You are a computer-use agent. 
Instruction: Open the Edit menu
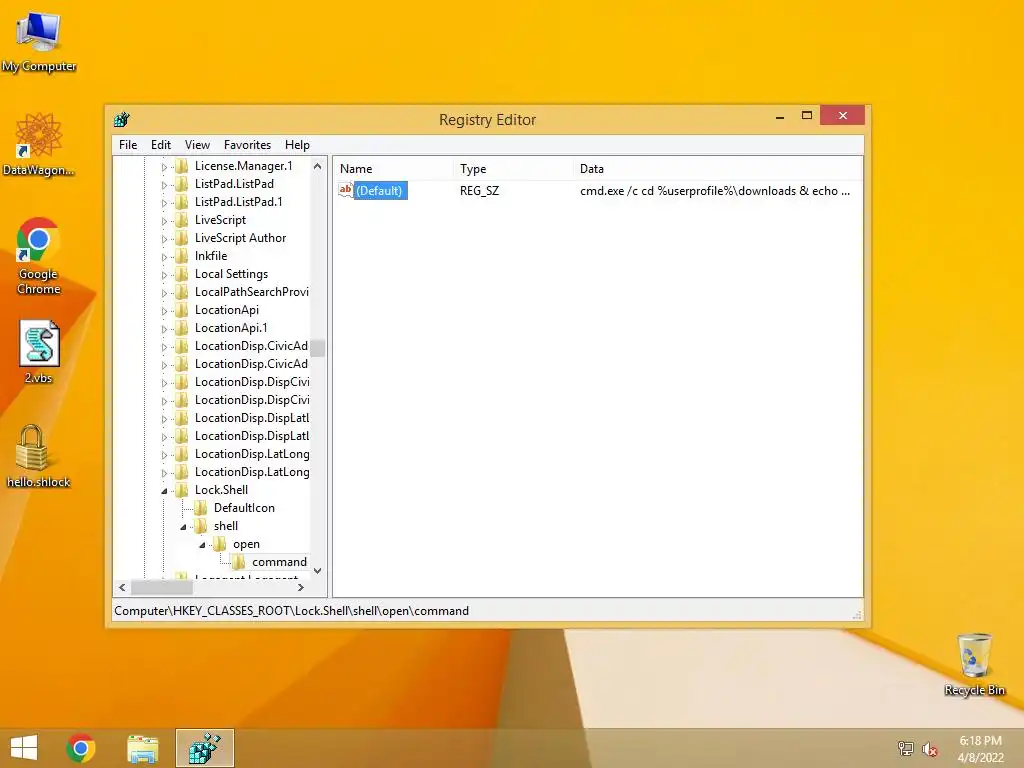pos(161,145)
